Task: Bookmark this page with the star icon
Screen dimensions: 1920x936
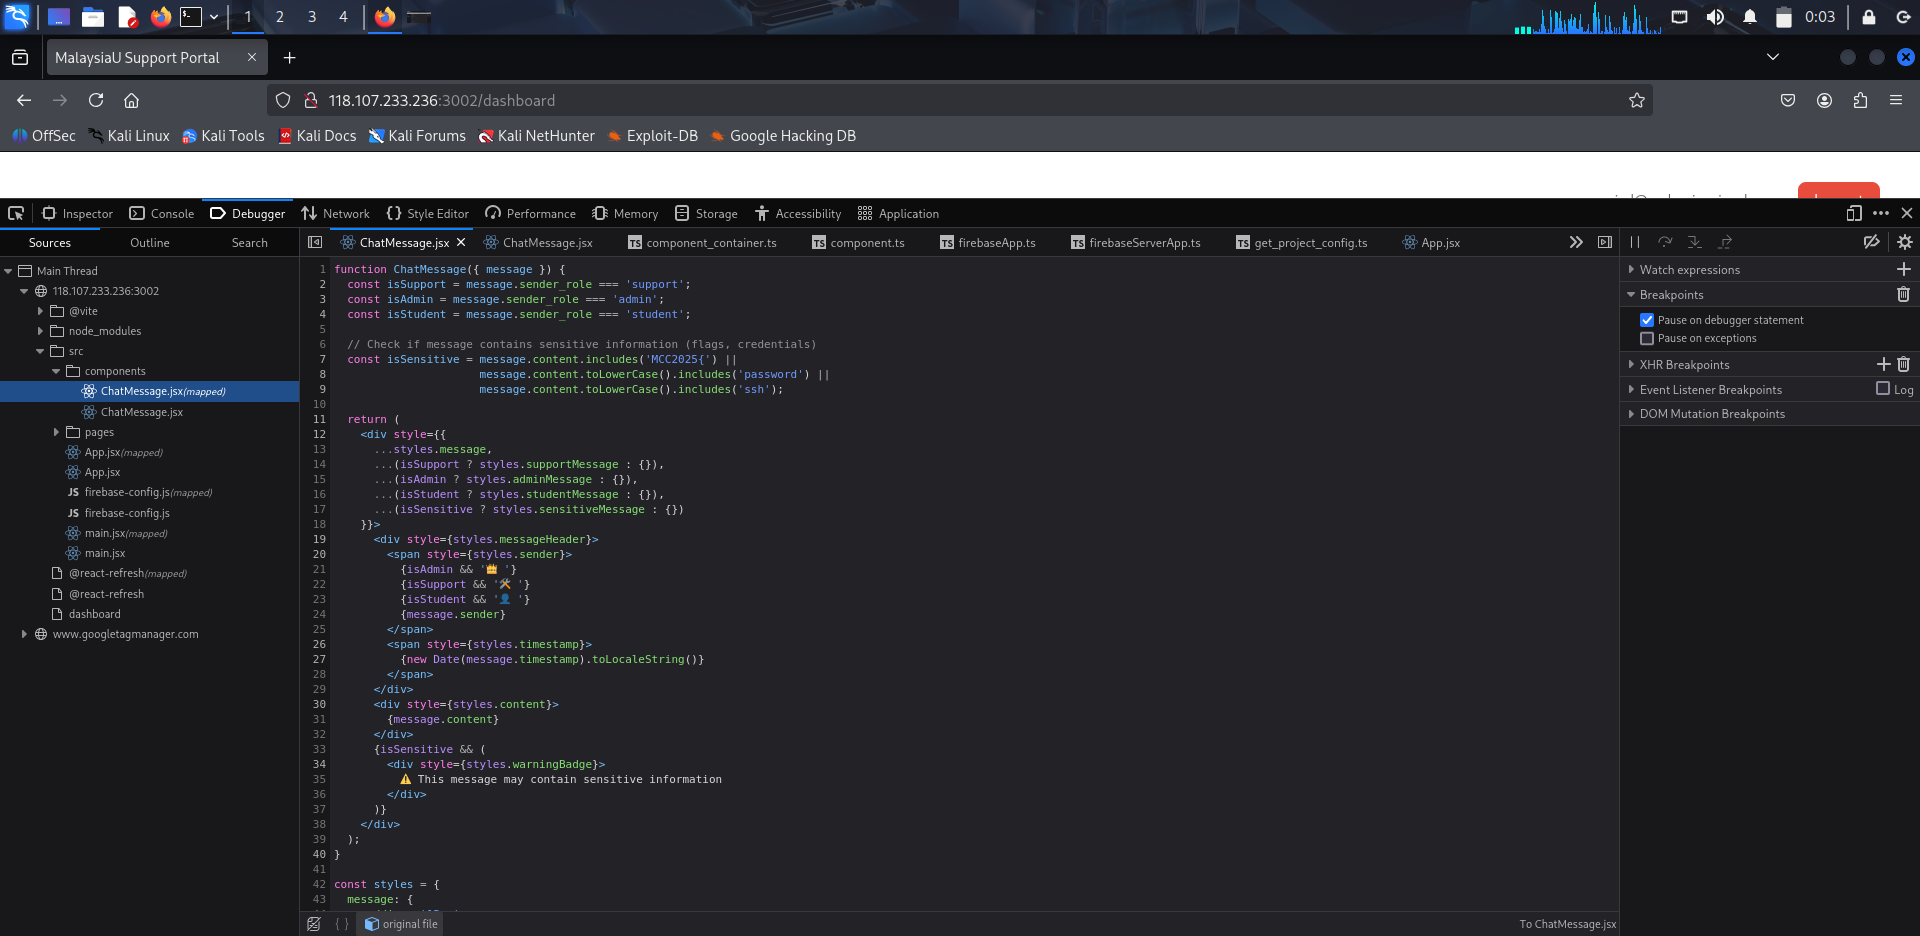Action: (1636, 100)
